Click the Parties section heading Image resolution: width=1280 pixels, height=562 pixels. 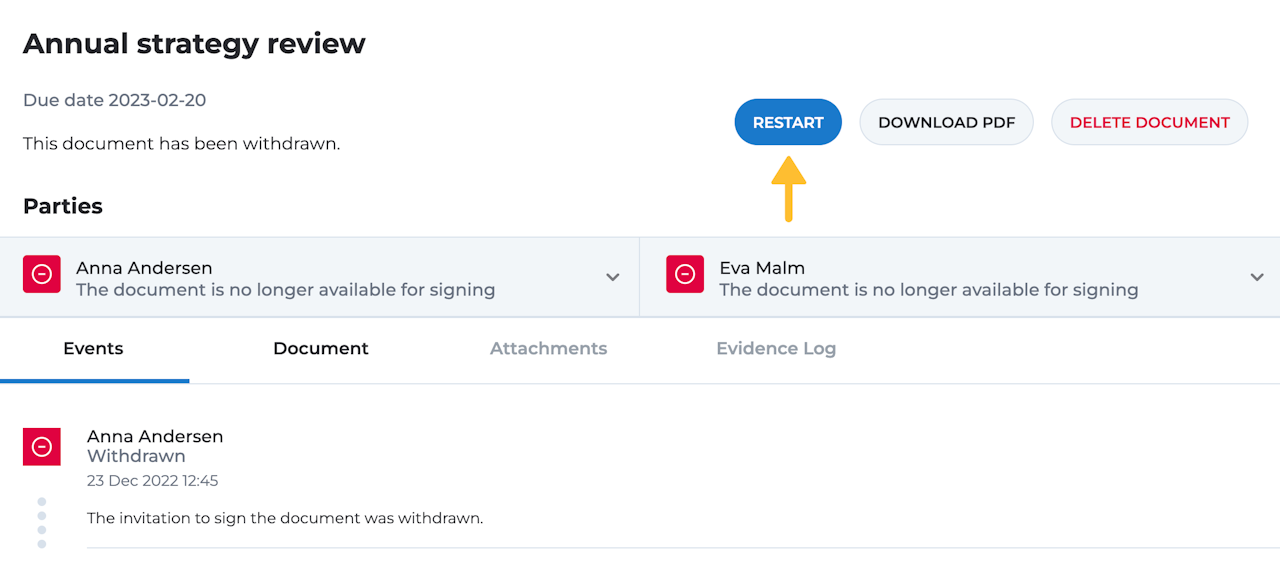click(x=63, y=206)
